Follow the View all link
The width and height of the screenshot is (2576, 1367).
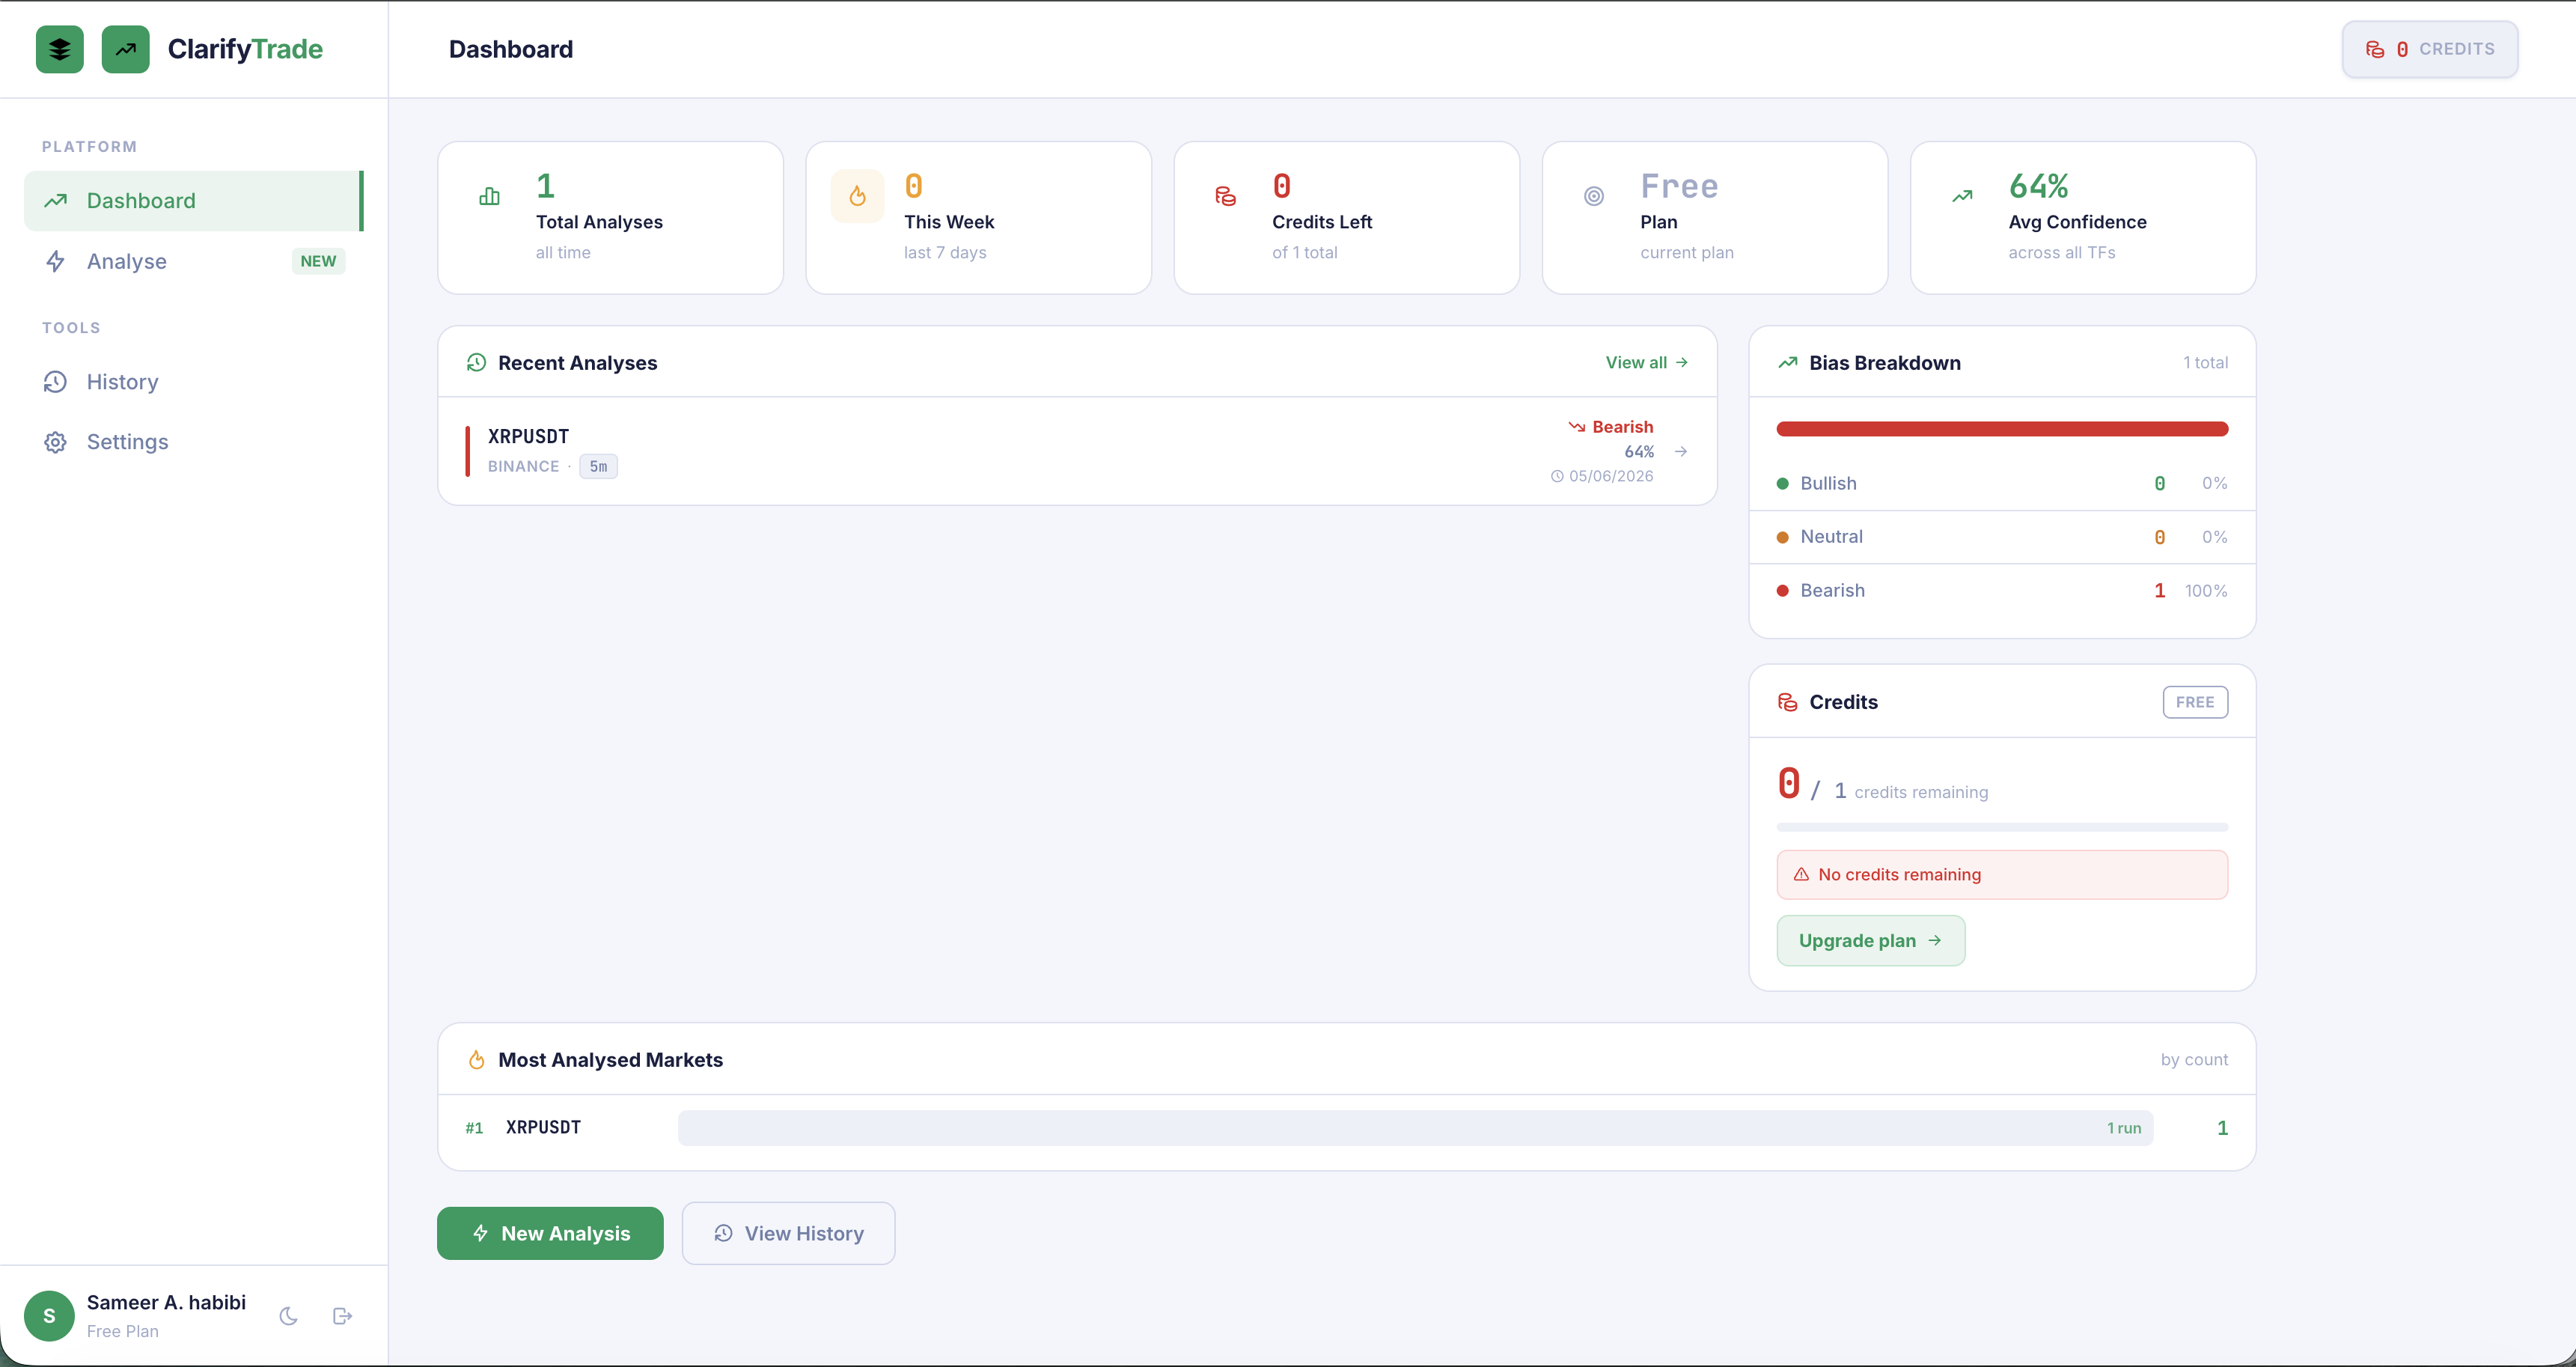click(x=1647, y=362)
